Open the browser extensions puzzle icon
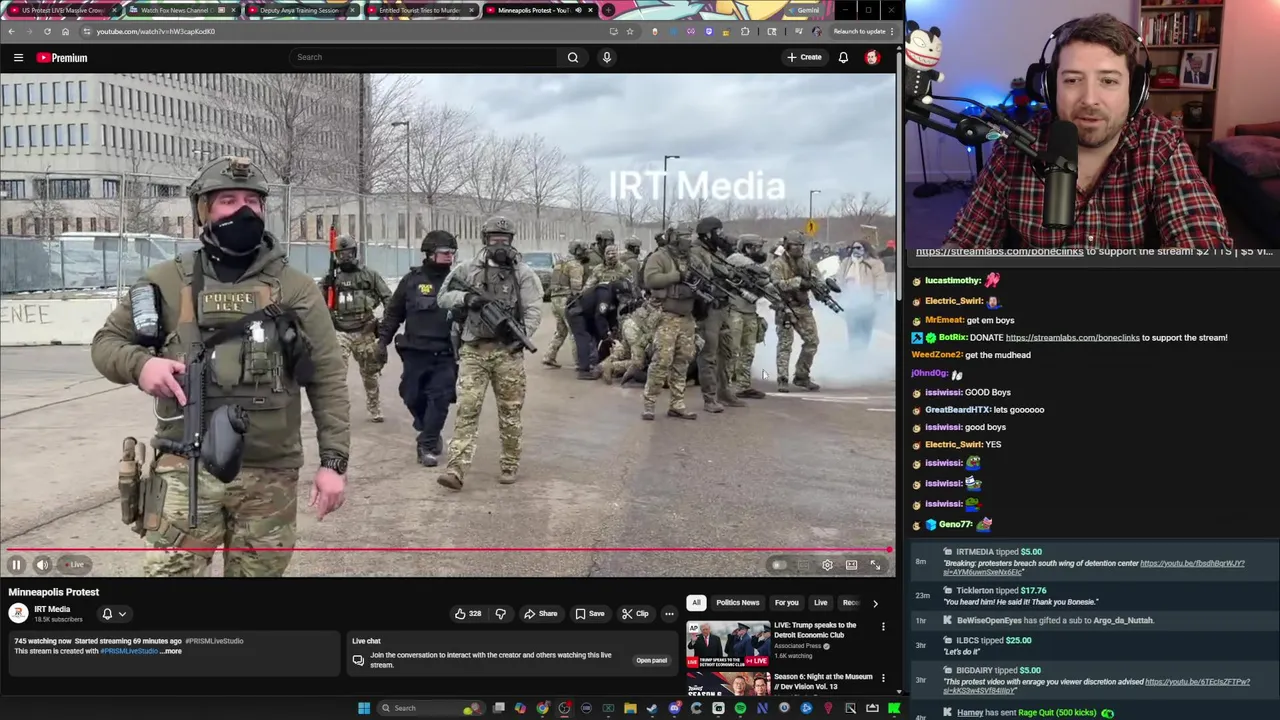1280x720 pixels. [x=745, y=31]
